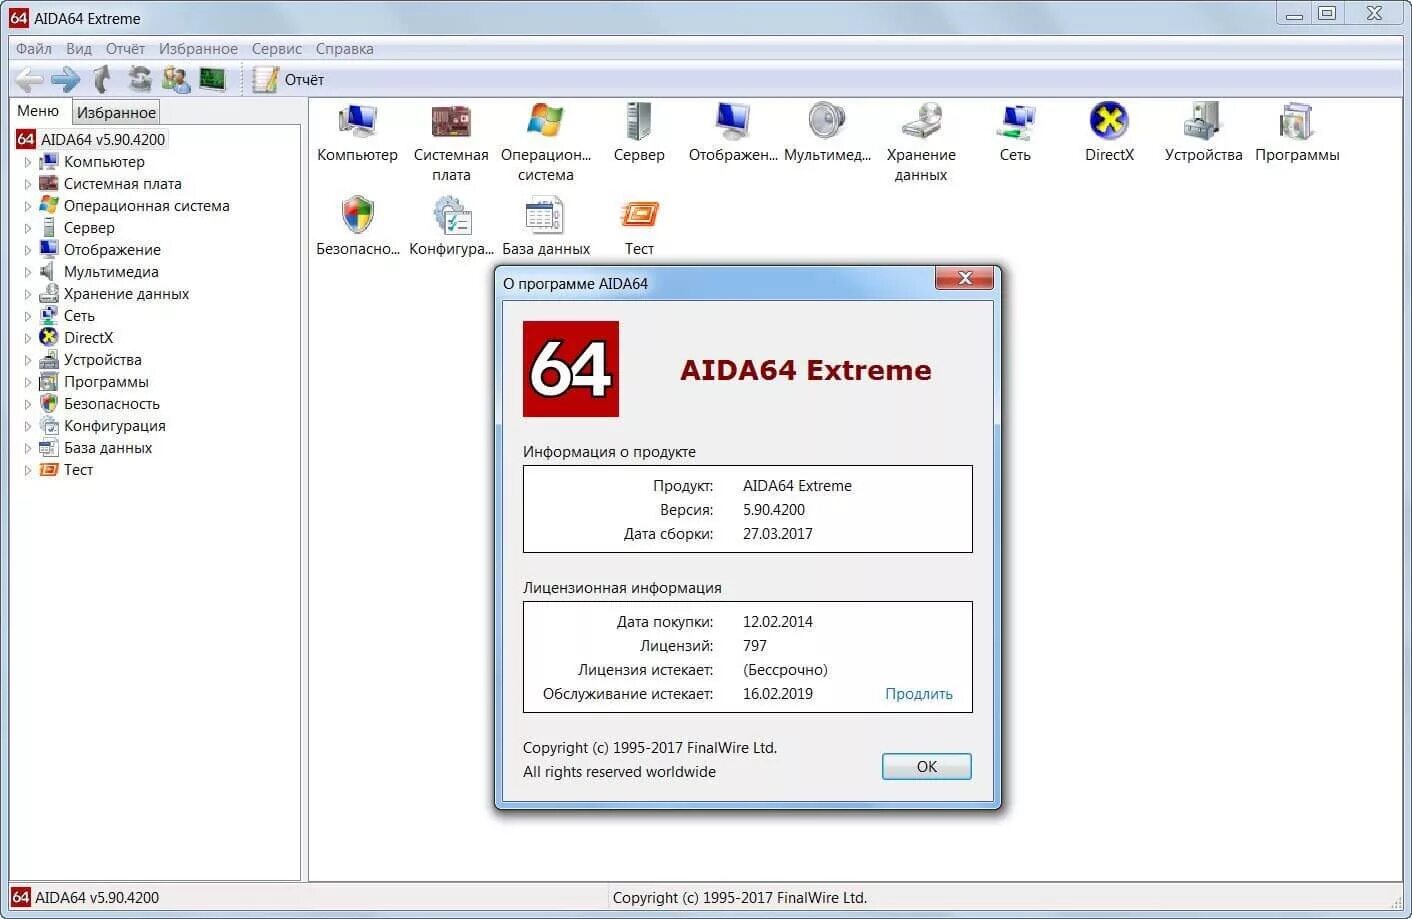The height and width of the screenshot is (919, 1412).
Task: Select Безопасность in the tree
Action: tap(112, 404)
